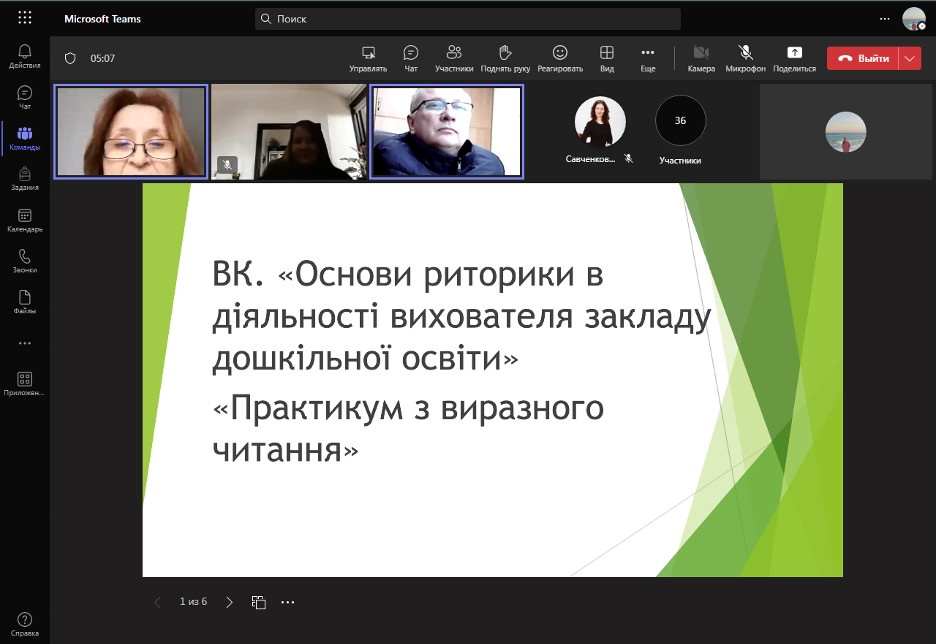The image size is (936, 644).
Task: Share screen with Поделиться
Action: click(794, 53)
